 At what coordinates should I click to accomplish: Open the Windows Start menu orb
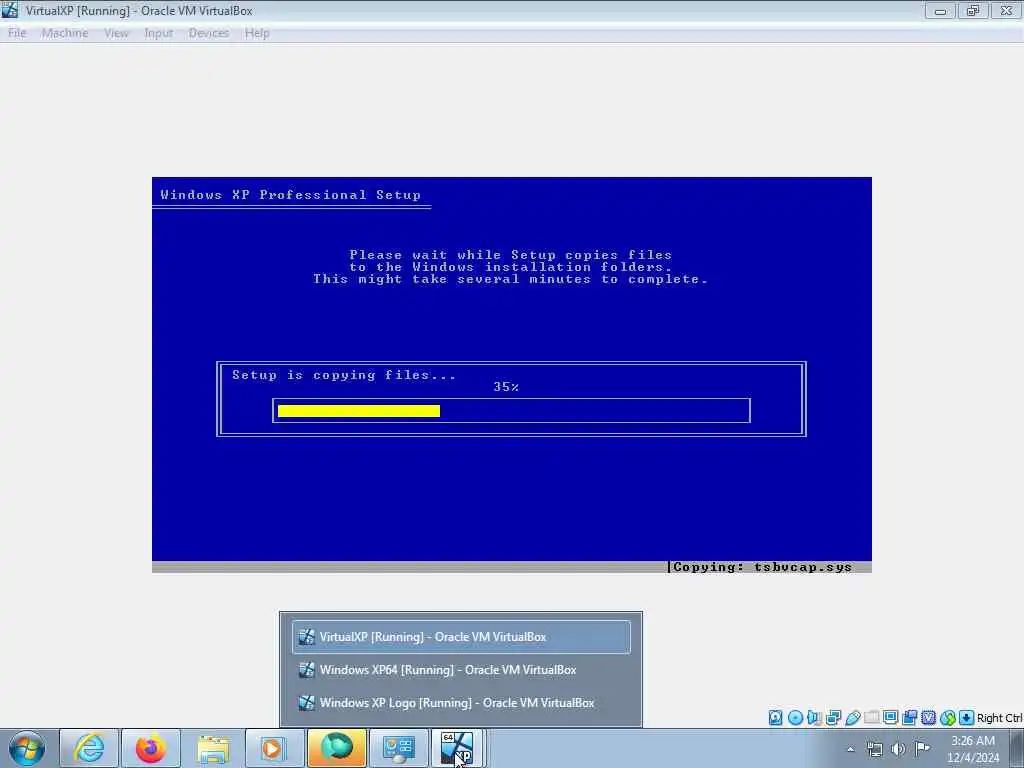pos(27,748)
